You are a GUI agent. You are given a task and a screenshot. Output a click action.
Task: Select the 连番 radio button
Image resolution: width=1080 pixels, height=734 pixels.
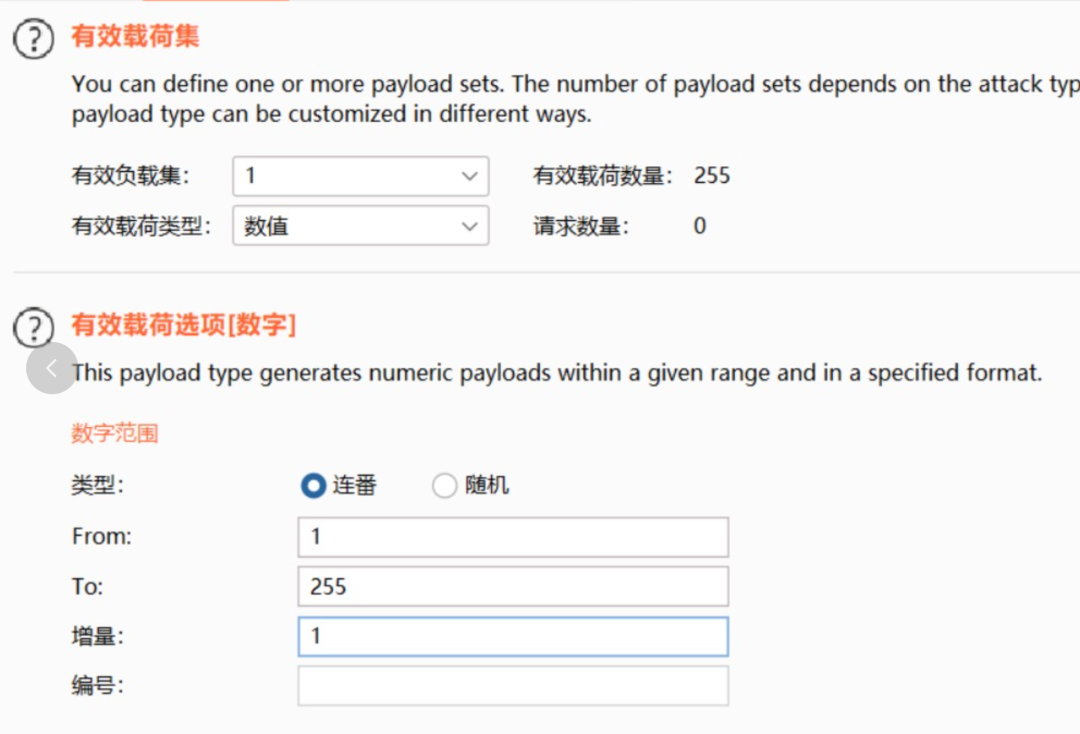(x=313, y=485)
